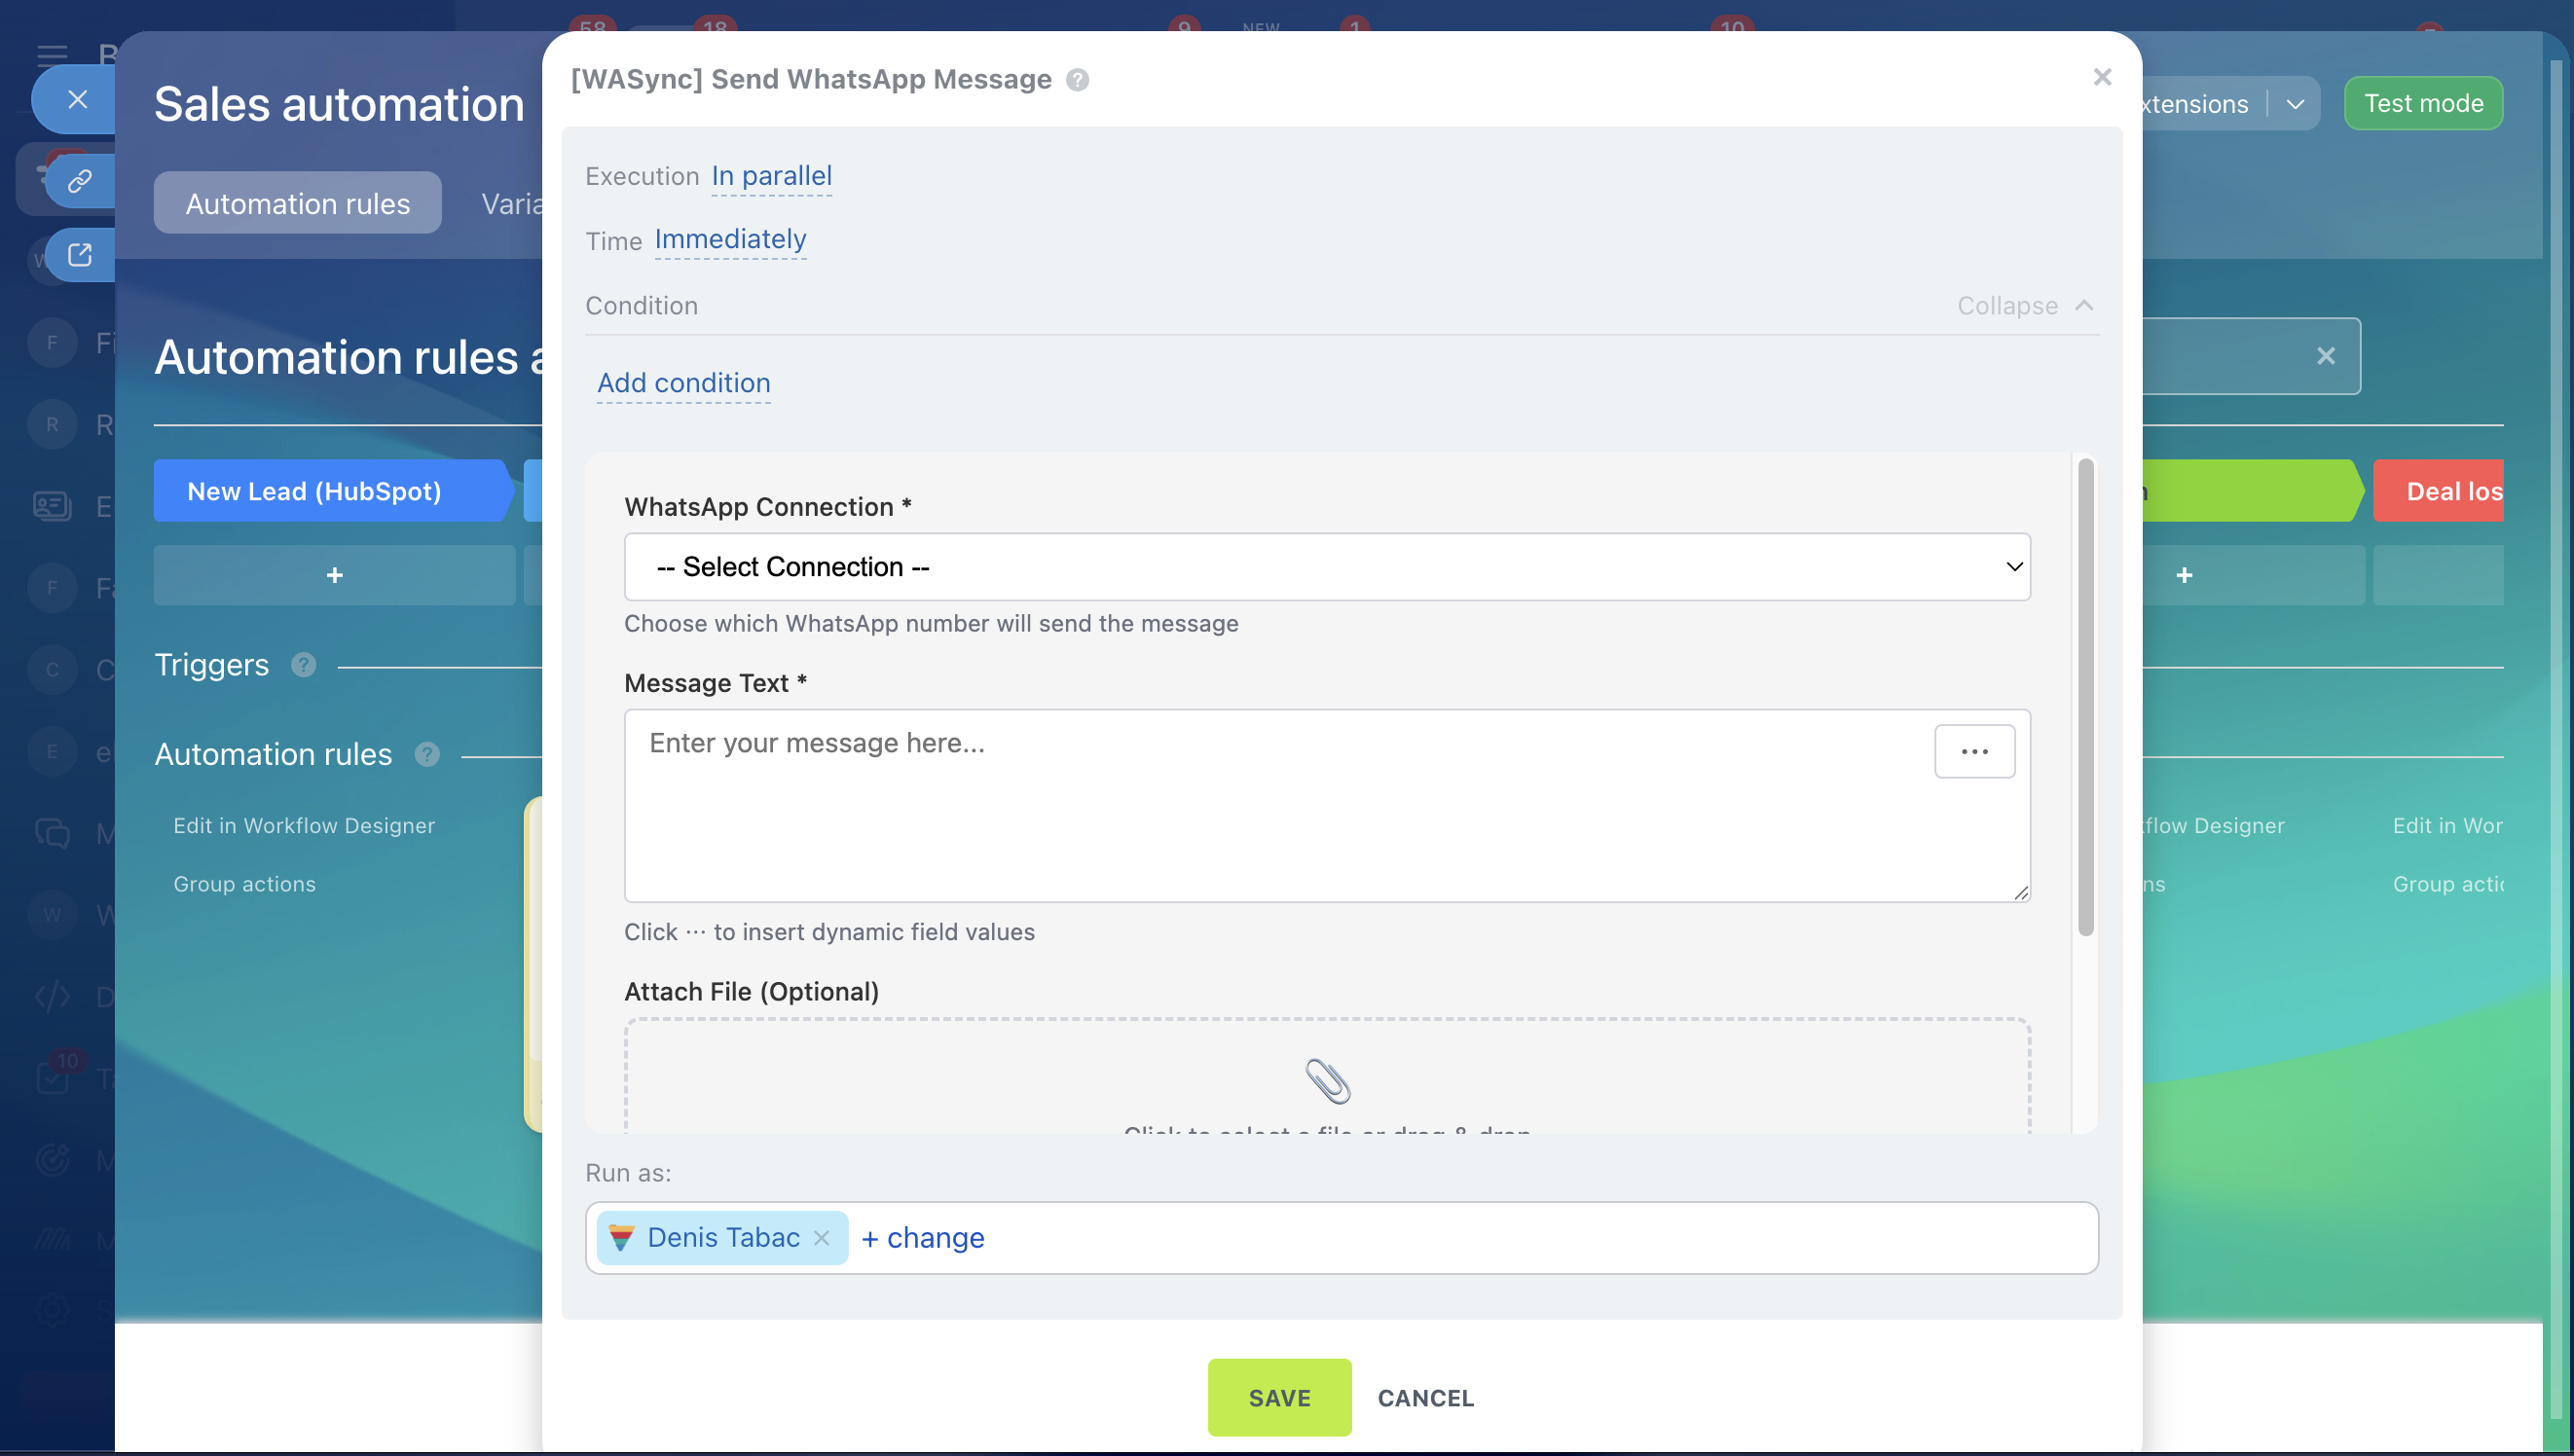The image size is (2574, 1456).
Task: Close the Sales automation slider panel
Action: [77, 99]
